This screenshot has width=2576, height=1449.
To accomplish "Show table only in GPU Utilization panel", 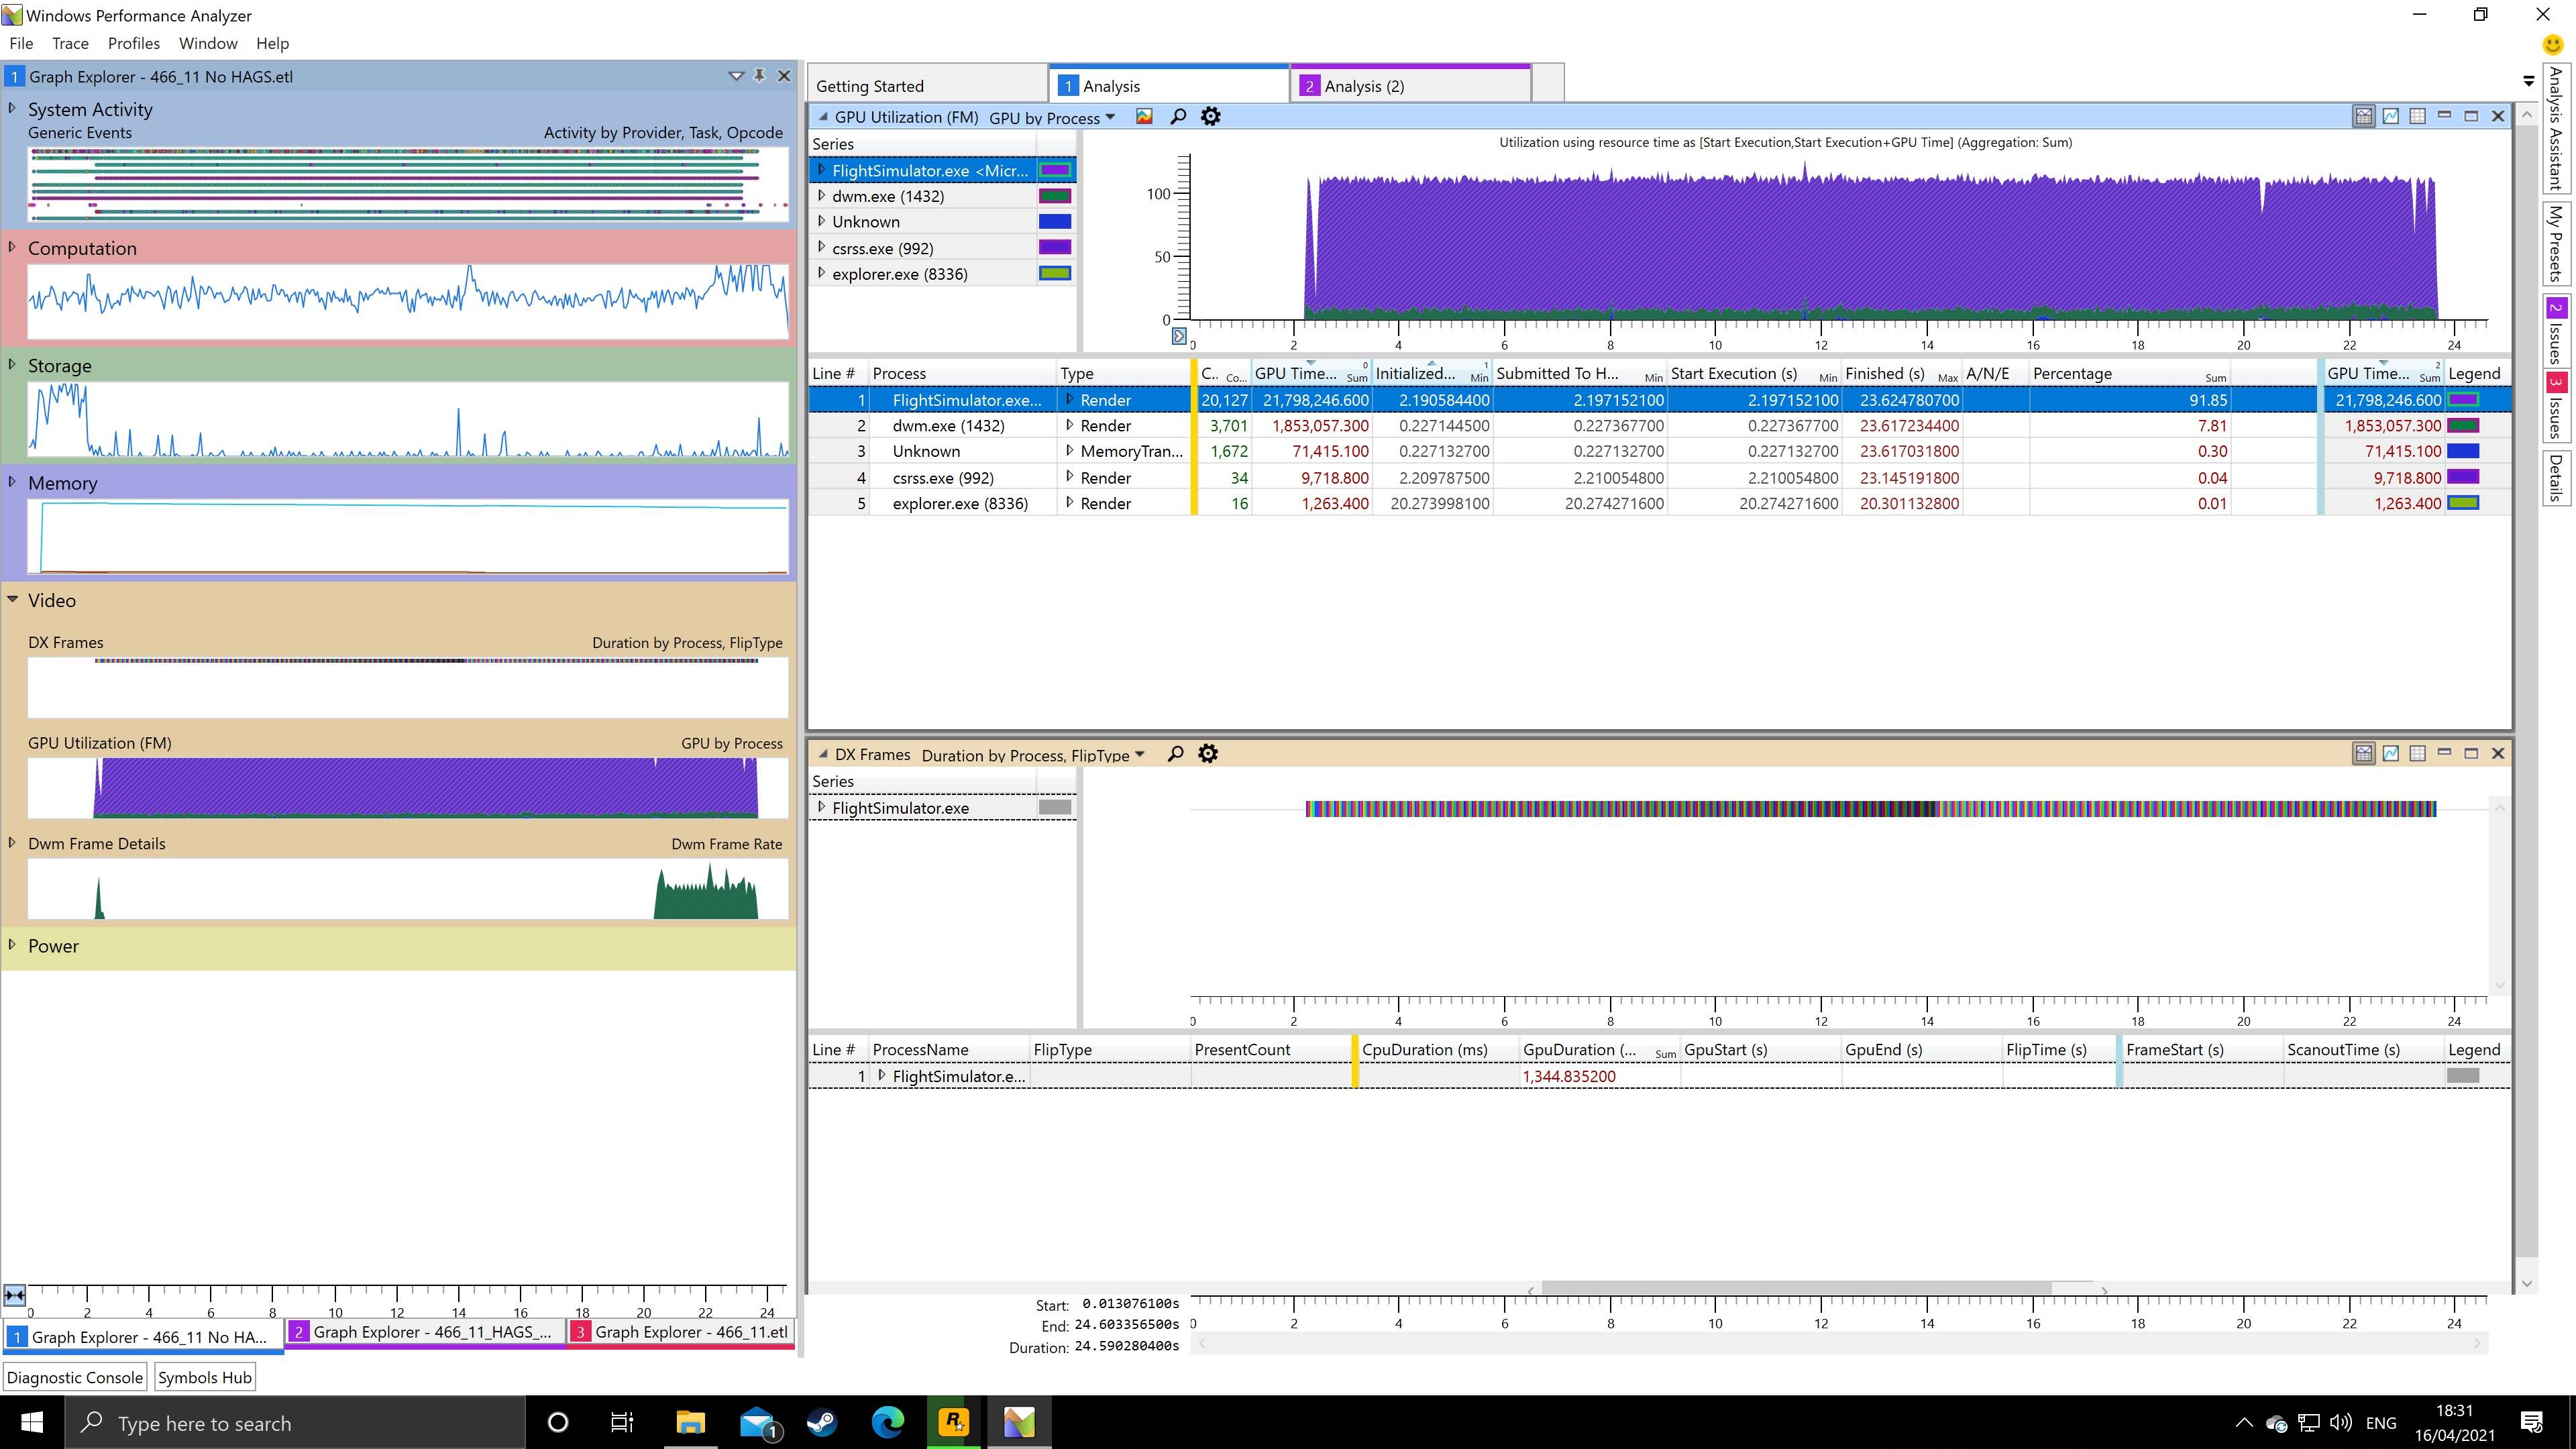I will click(x=2417, y=116).
